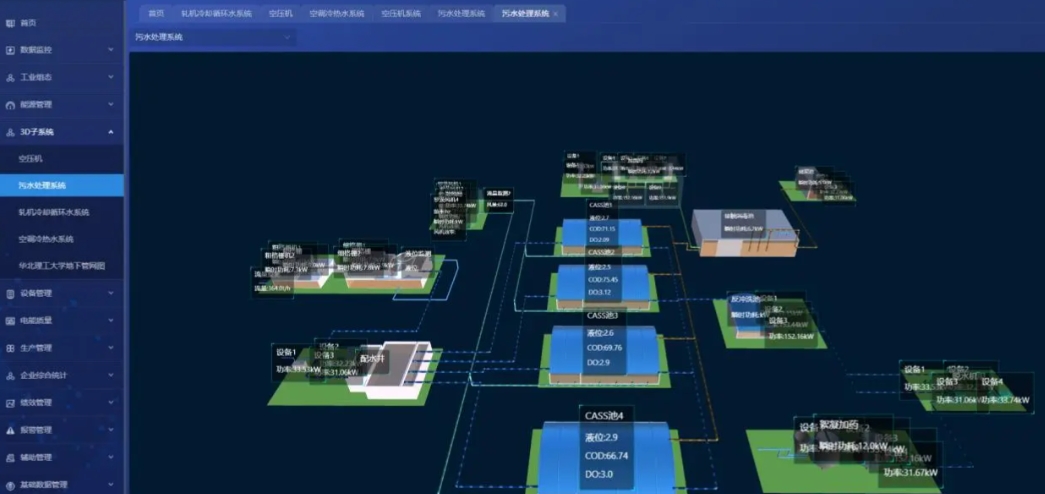
Task: Open 空压机 under 3D子系统 in sidebar
Action: click(31, 158)
